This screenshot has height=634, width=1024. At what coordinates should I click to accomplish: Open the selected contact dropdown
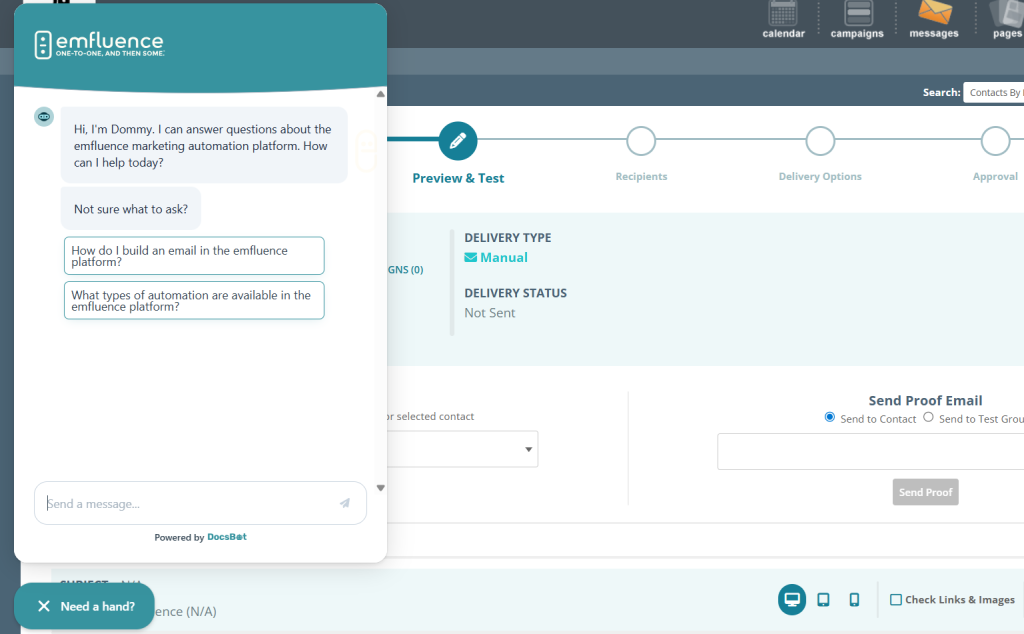coord(462,449)
